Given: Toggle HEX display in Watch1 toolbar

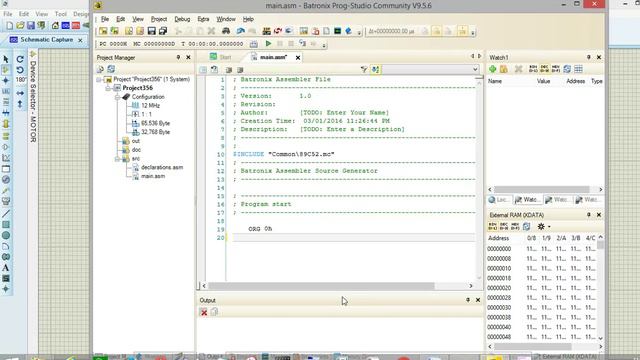Looking at the screenshot, I should tap(556, 69).
